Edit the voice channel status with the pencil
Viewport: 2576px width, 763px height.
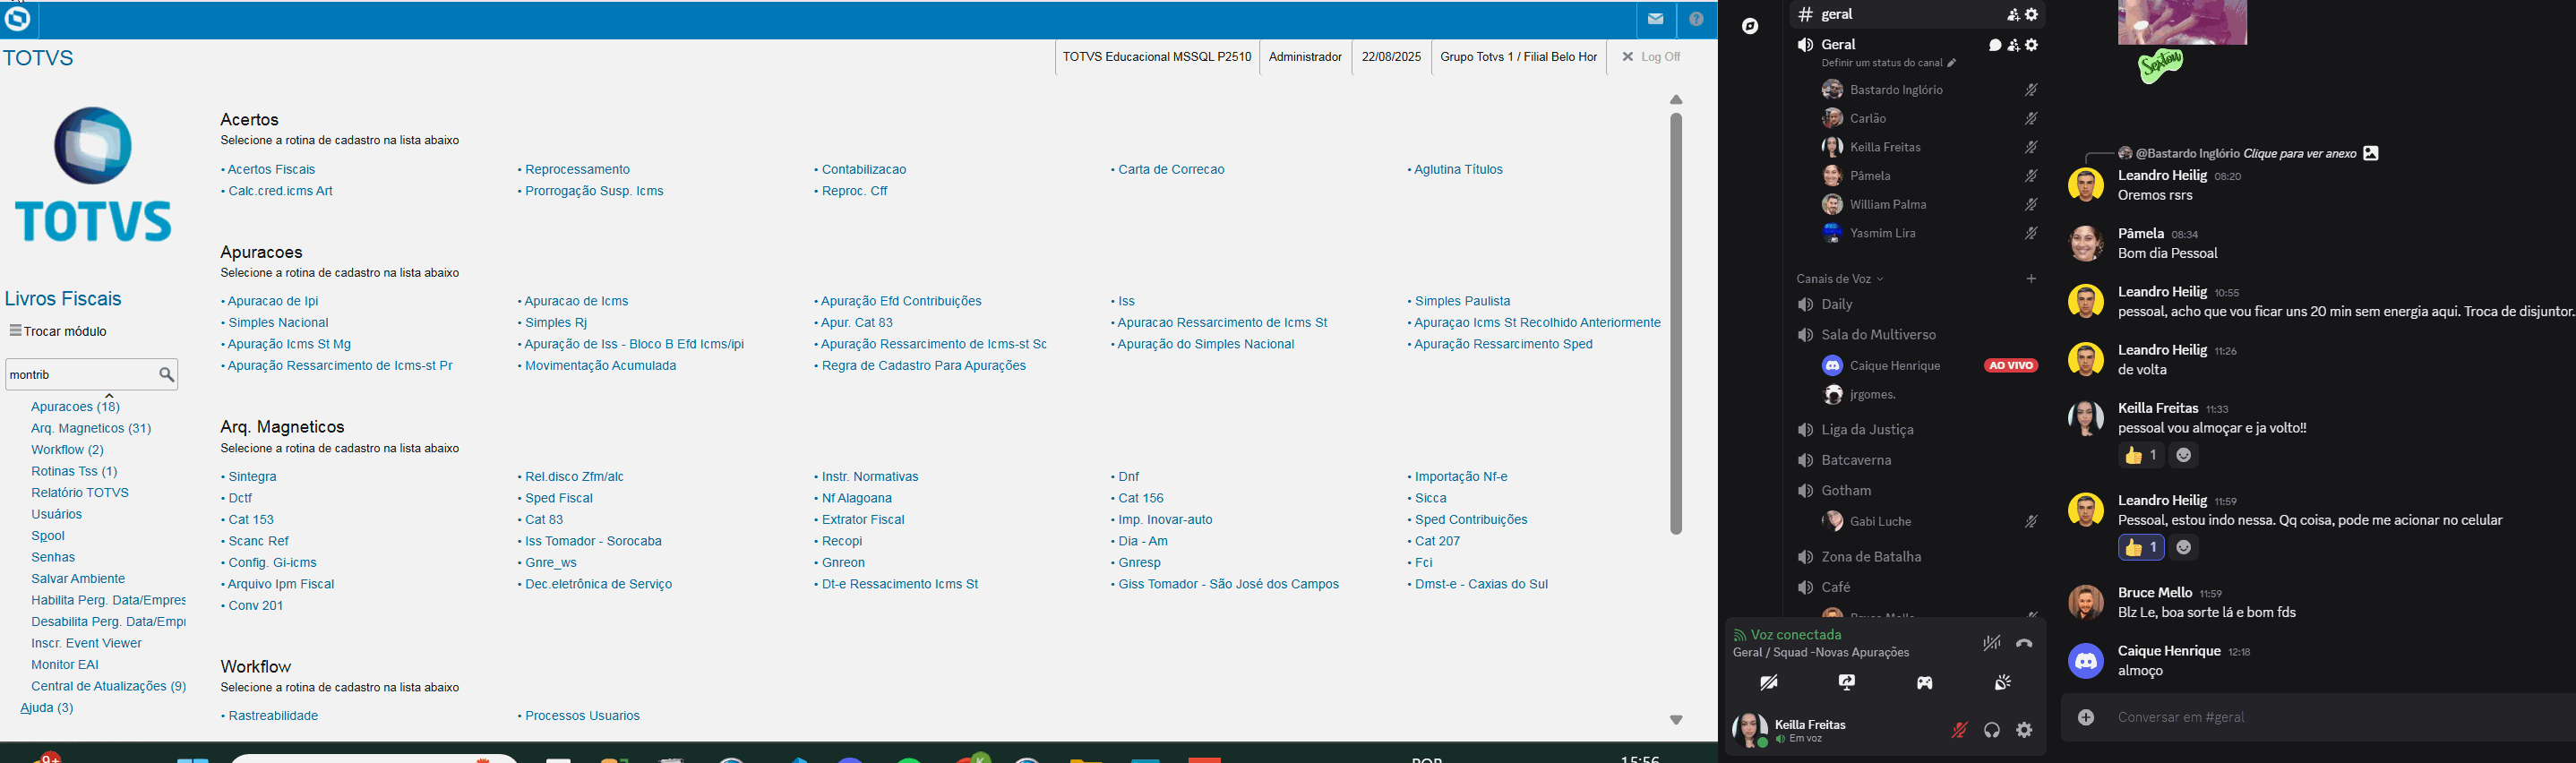coord(1952,63)
